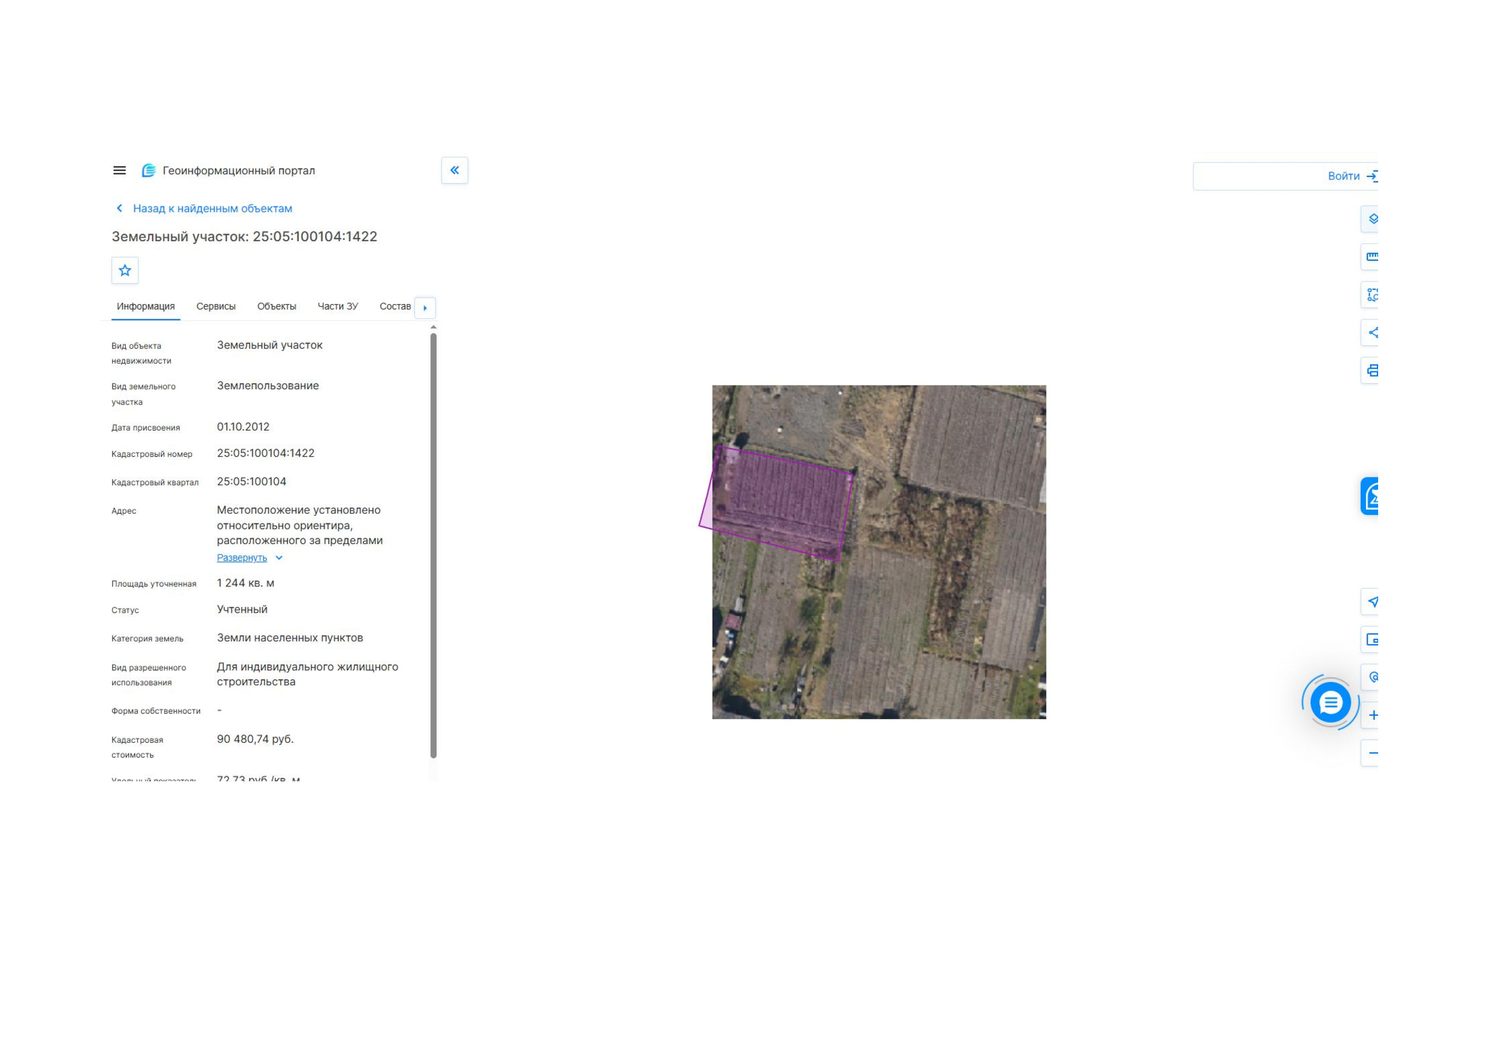Screen dimensions: 1500x1061
Task: Add the land parcel to favorites with the star
Action: click(x=125, y=270)
